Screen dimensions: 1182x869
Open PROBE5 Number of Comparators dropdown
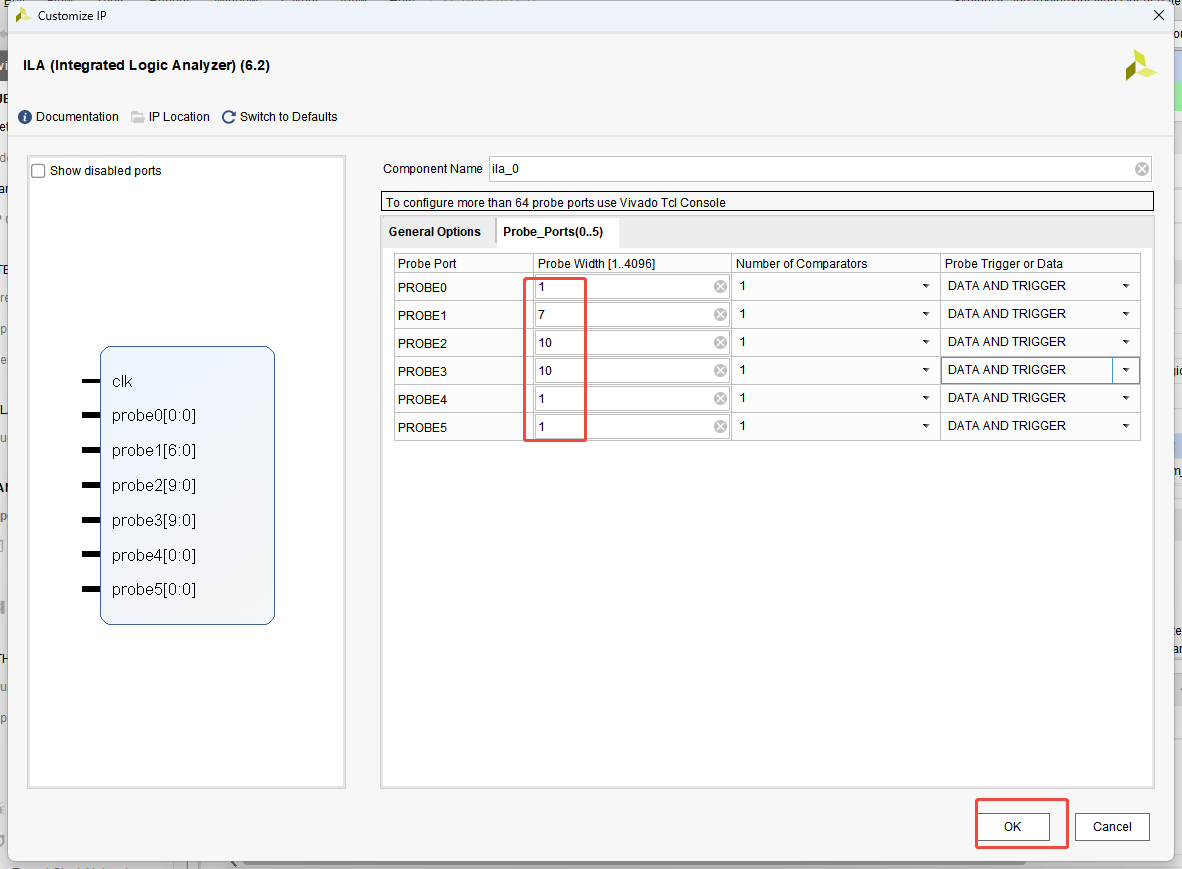[x=925, y=426]
